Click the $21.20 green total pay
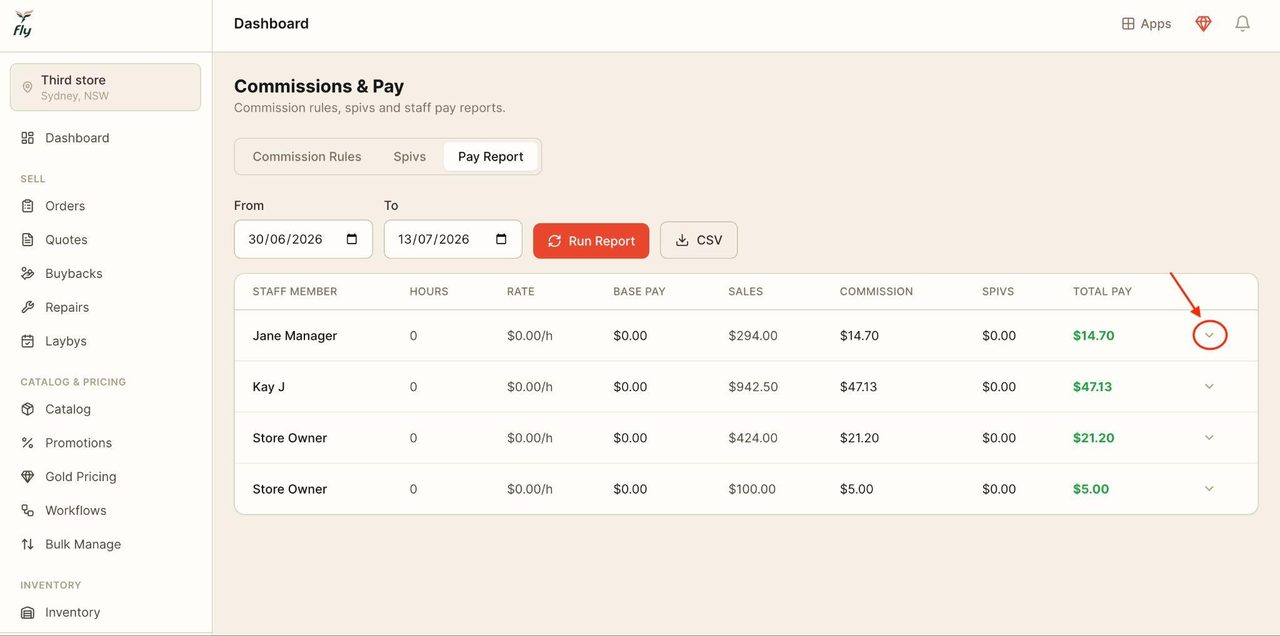 pos(1094,438)
